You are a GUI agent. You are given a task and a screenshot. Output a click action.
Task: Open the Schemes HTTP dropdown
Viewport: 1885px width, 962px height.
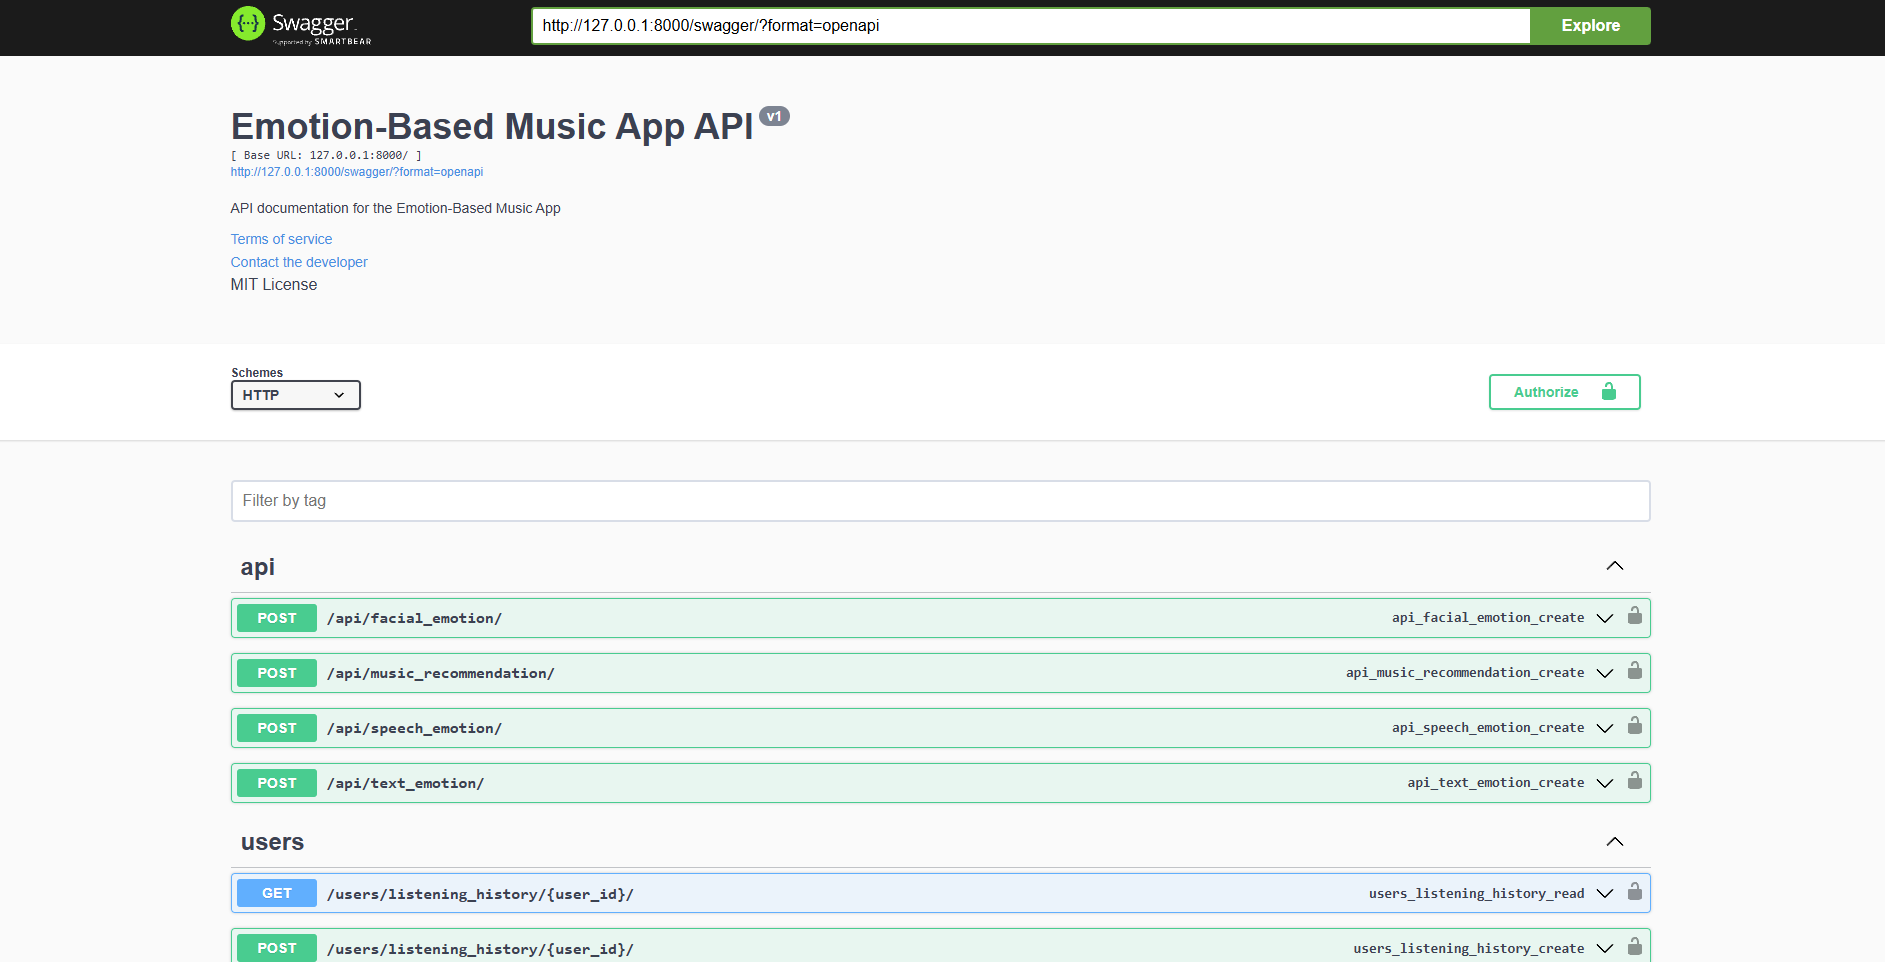click(x=295, y=395)
